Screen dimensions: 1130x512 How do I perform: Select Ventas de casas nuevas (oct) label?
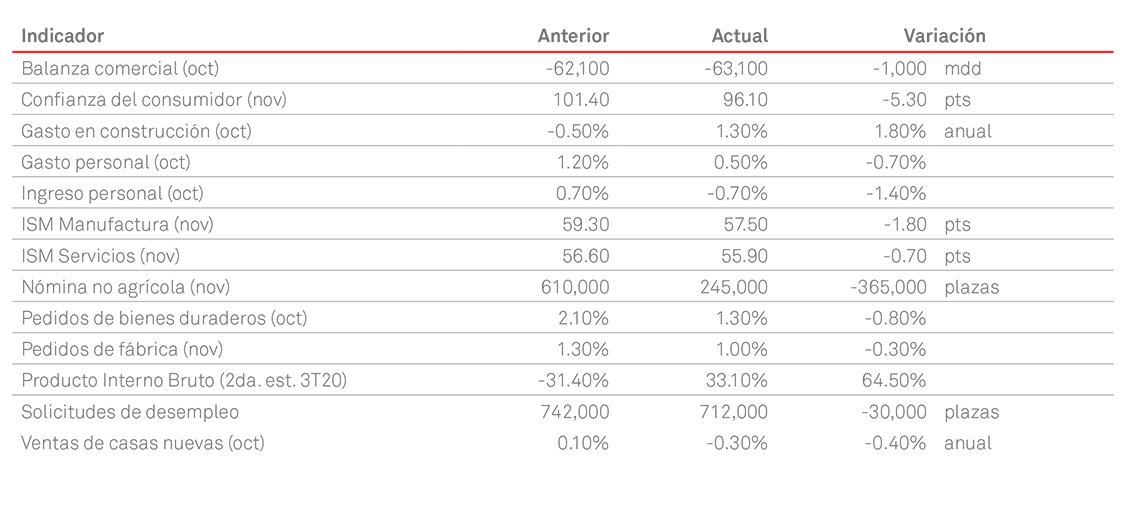click(143, 443)
